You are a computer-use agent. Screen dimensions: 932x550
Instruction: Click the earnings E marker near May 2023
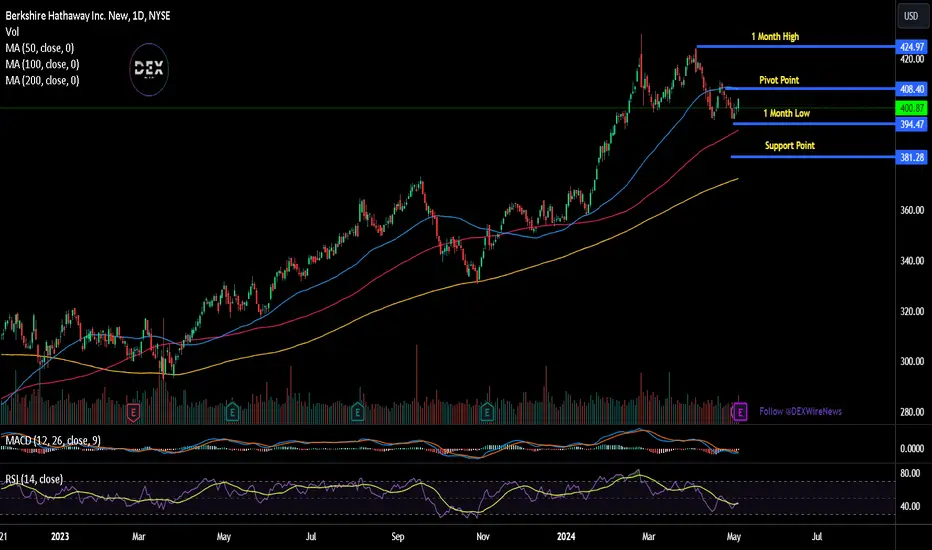[232, 412]
